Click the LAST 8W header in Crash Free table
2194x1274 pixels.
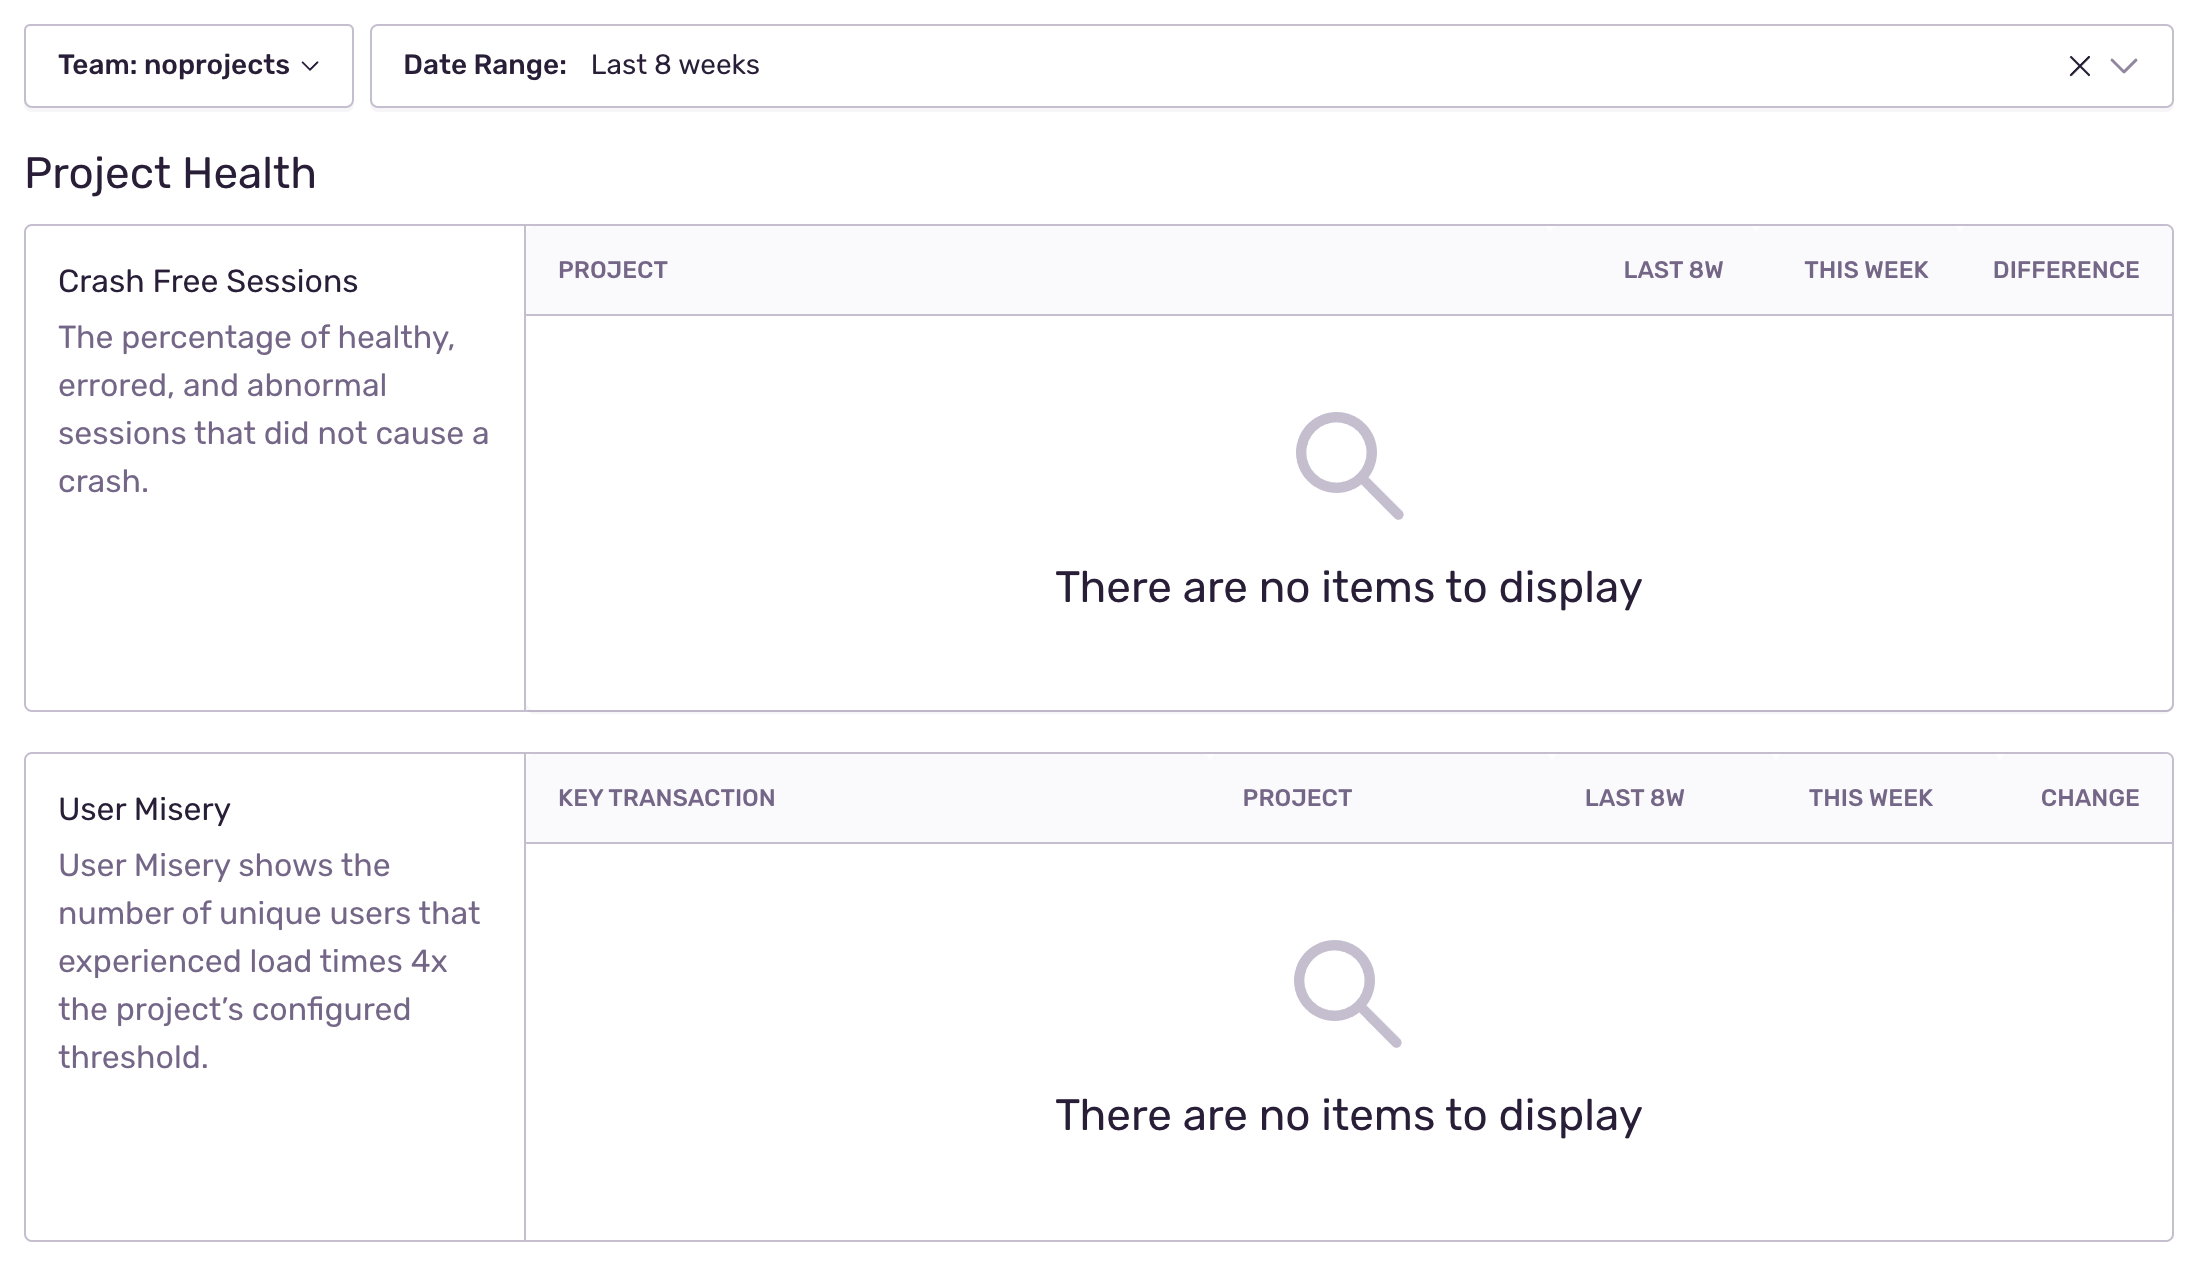(x=1673, y=270)
